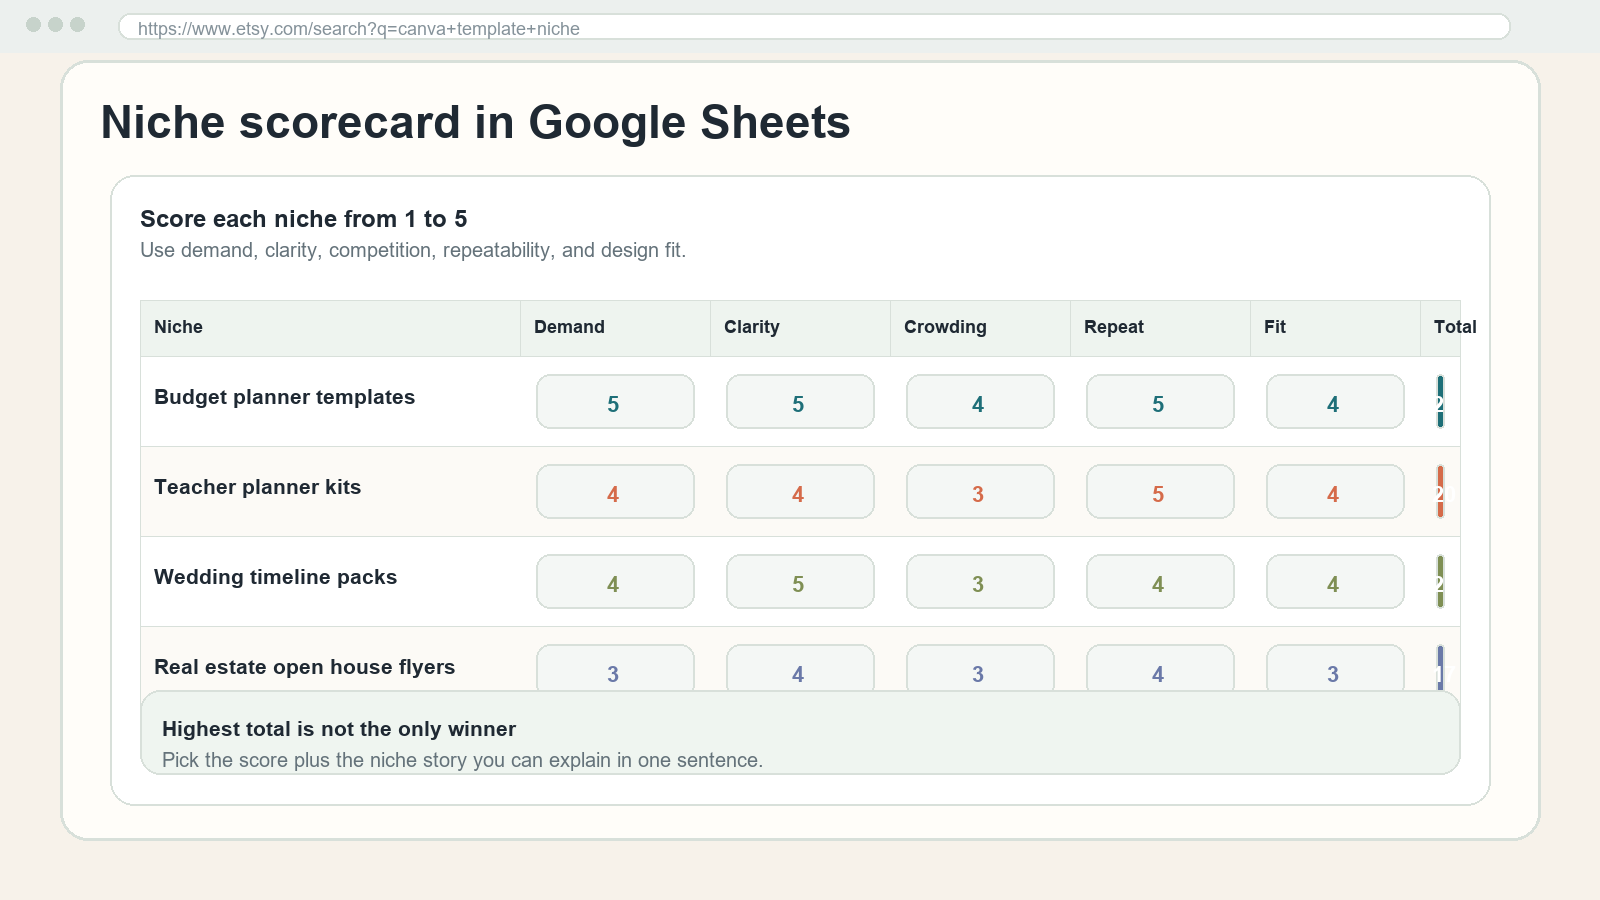This screenshot has height=900, width=1600.
Task: Click the 'Score each niche from 1 to 5' heading
Action: [x=303, y=219]
